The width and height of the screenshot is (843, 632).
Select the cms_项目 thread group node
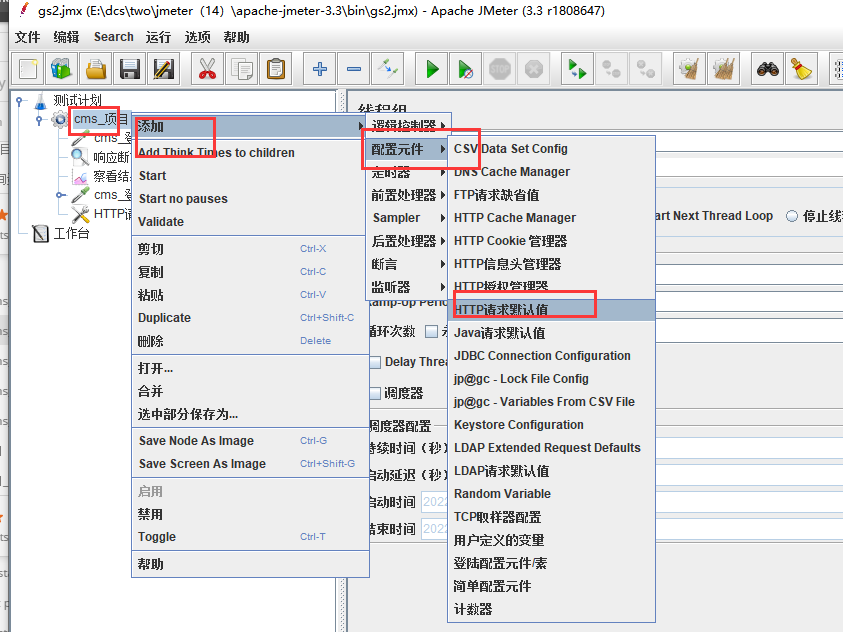pos(101,119)
